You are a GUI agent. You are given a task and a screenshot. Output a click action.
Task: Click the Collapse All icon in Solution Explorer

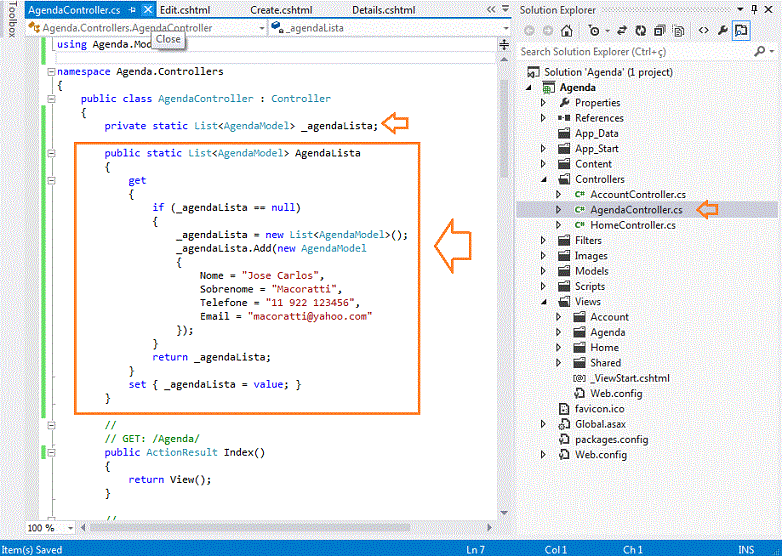click(x=659, y=31)
